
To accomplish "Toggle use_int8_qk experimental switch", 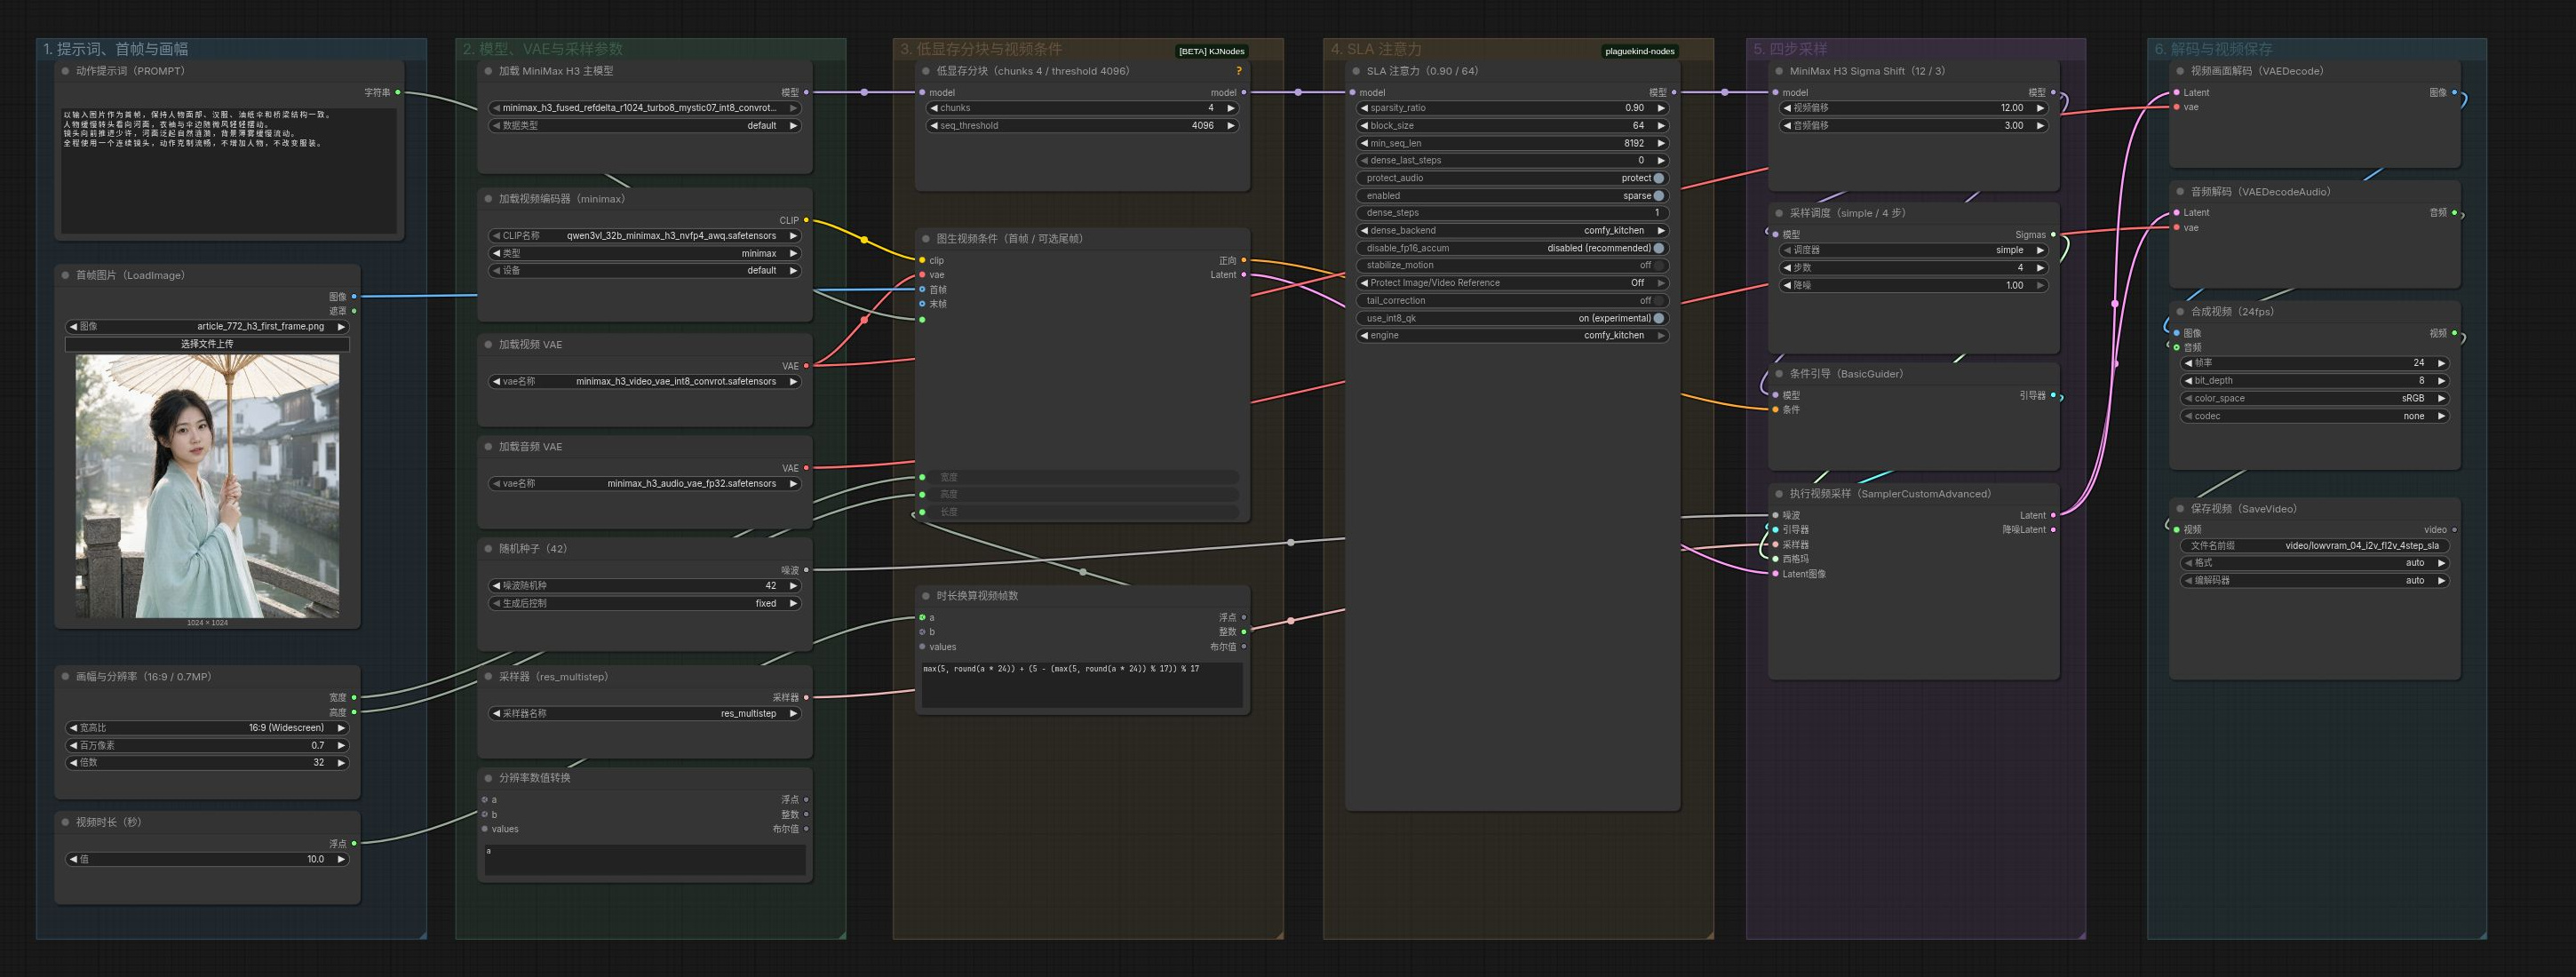I will coord(1659,318).
